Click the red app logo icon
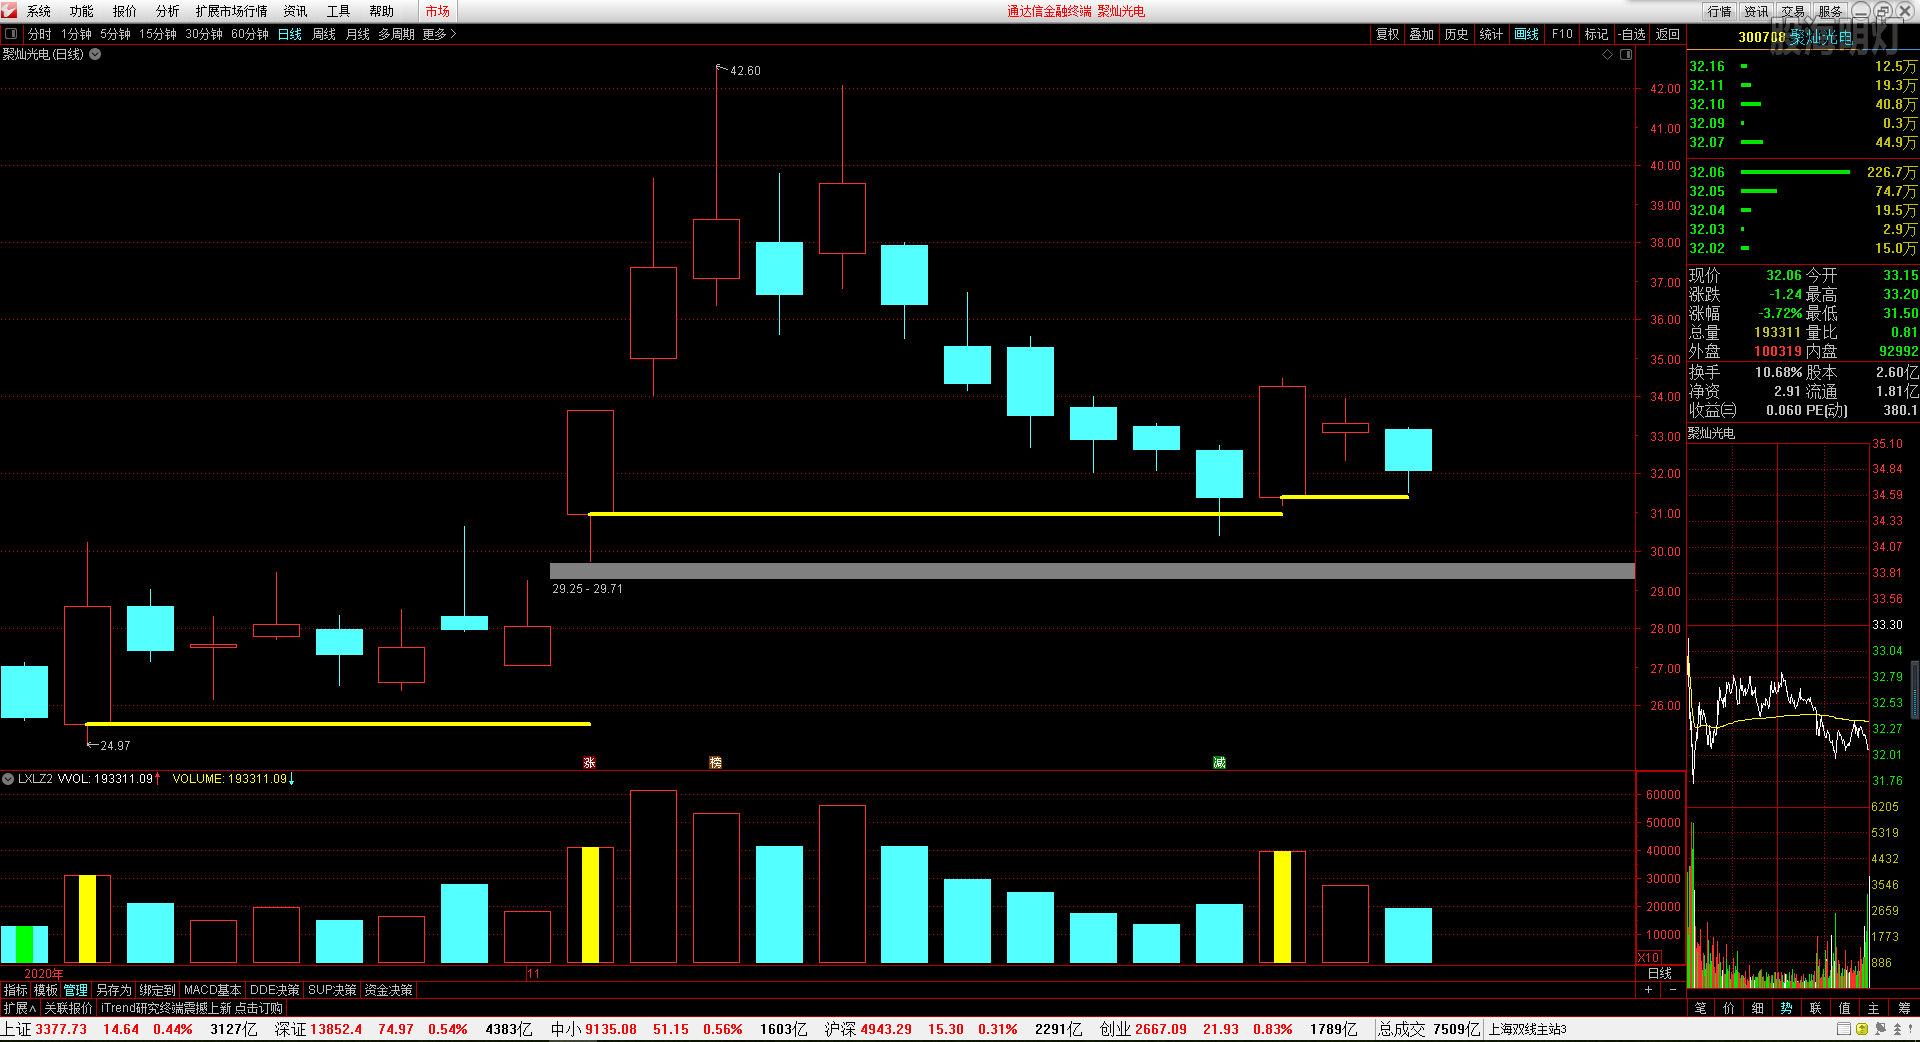The width and height of the screenshot is (1920, 1042). pos(9,10)
